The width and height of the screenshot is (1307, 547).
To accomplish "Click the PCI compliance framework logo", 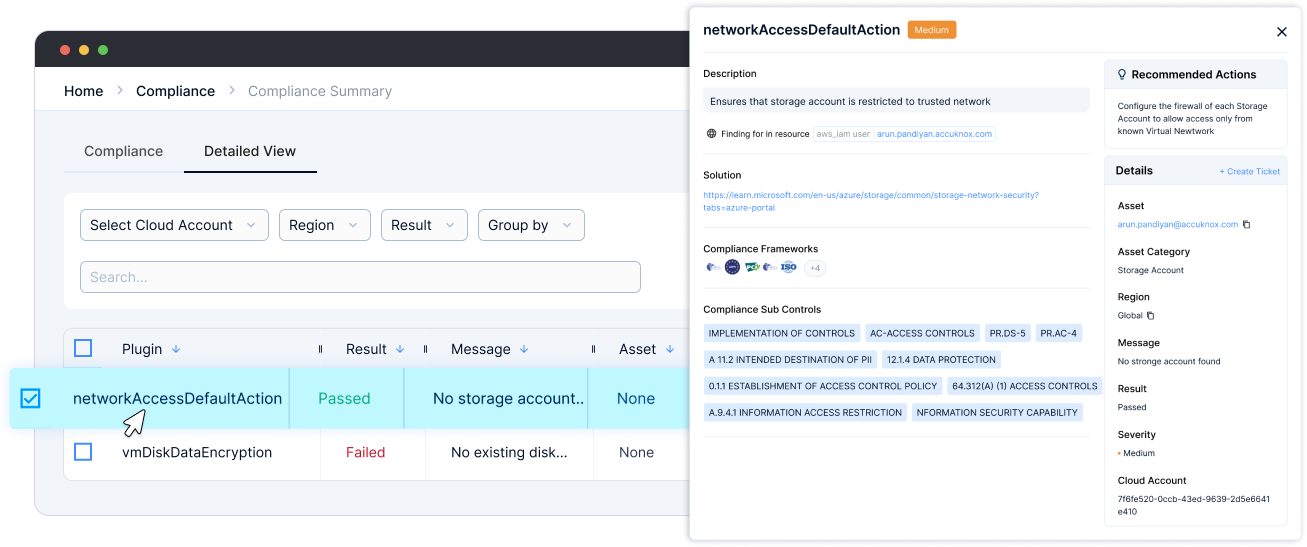I will coord(752,267).
